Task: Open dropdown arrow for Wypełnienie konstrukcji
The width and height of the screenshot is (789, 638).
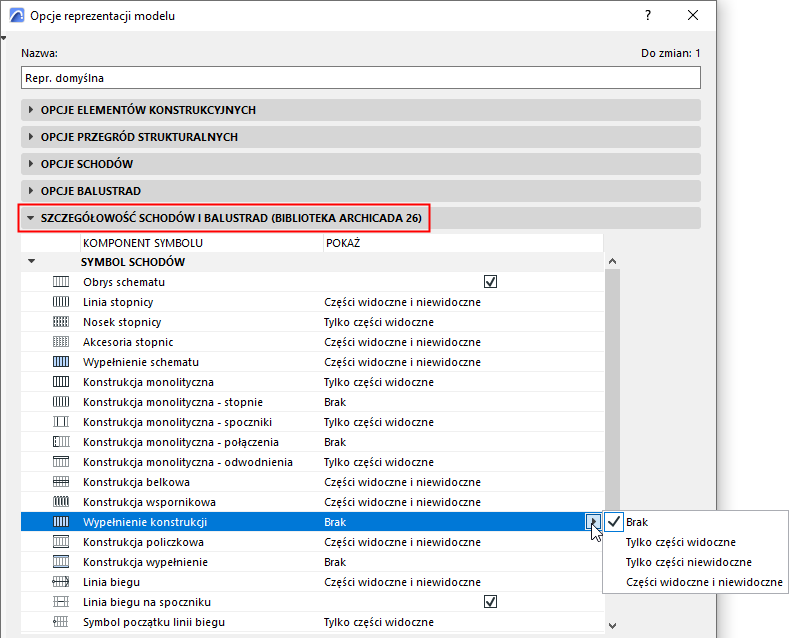Action: (x=593, y=522)
